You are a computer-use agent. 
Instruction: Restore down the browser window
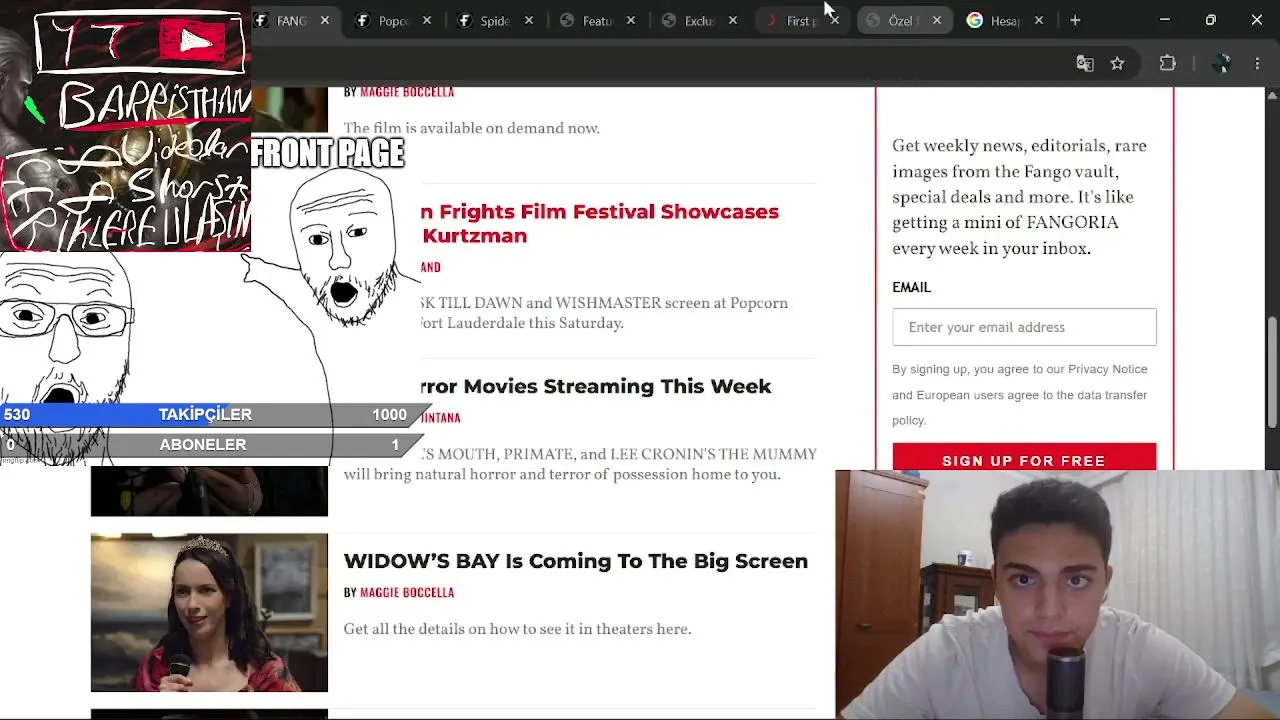[x=1211, y=20]
